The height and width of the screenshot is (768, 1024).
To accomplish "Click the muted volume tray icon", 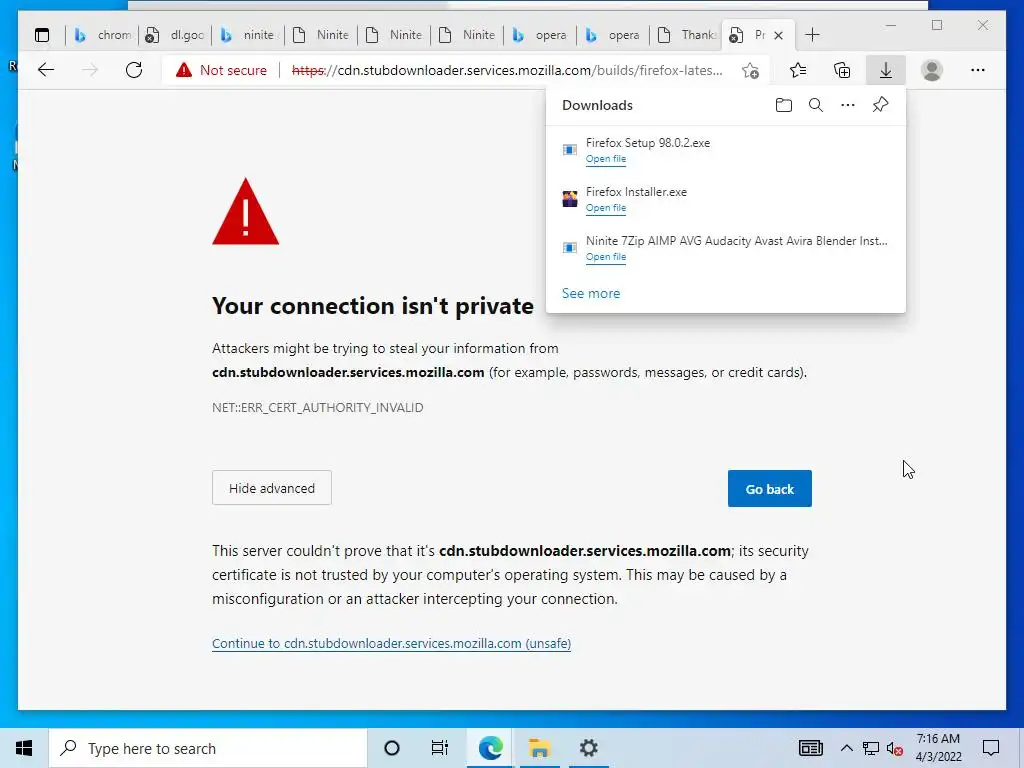I will [x=895, y=748].
